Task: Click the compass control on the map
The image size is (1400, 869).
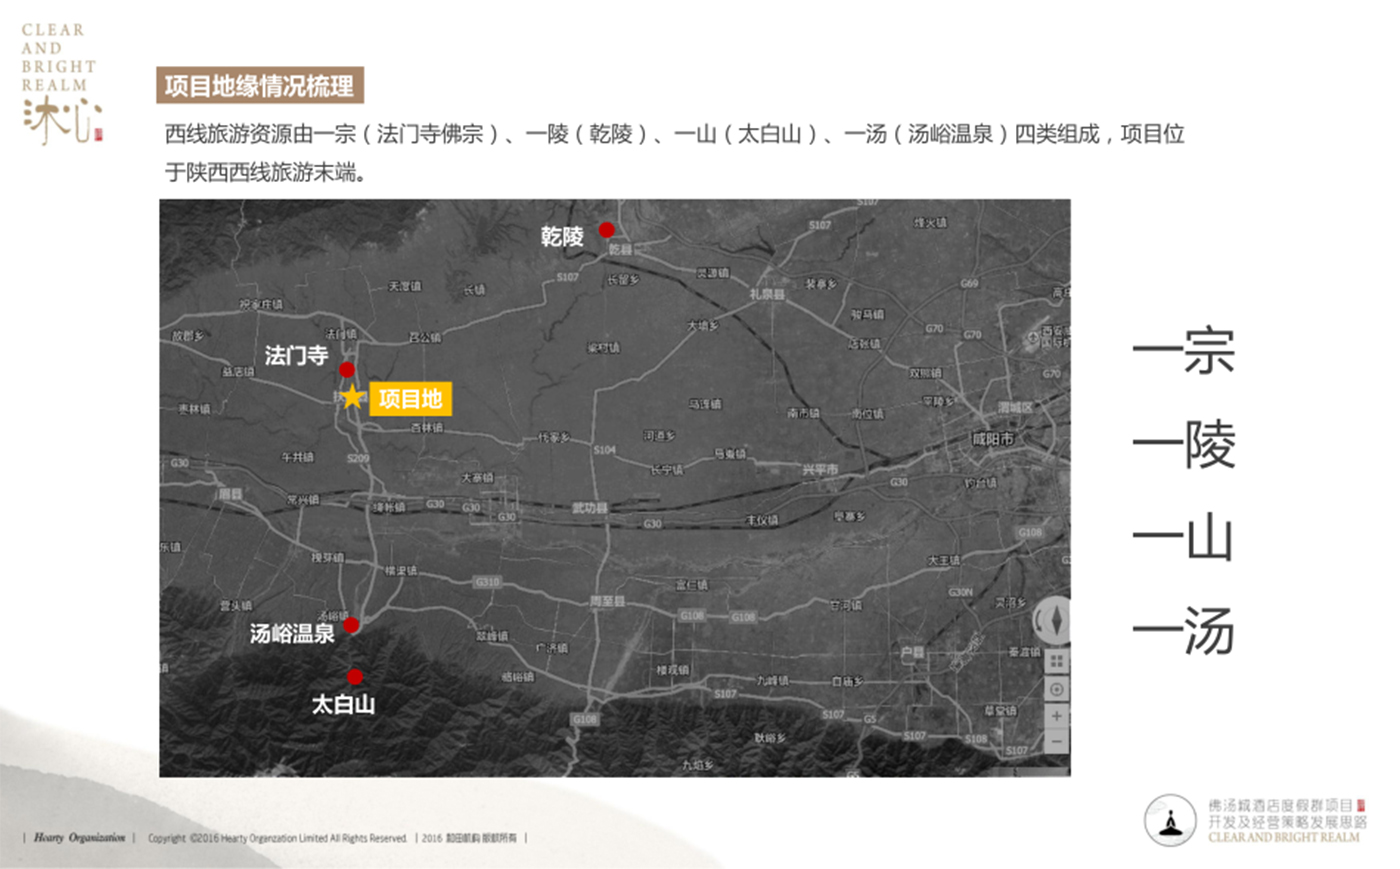Action: 1054,620
